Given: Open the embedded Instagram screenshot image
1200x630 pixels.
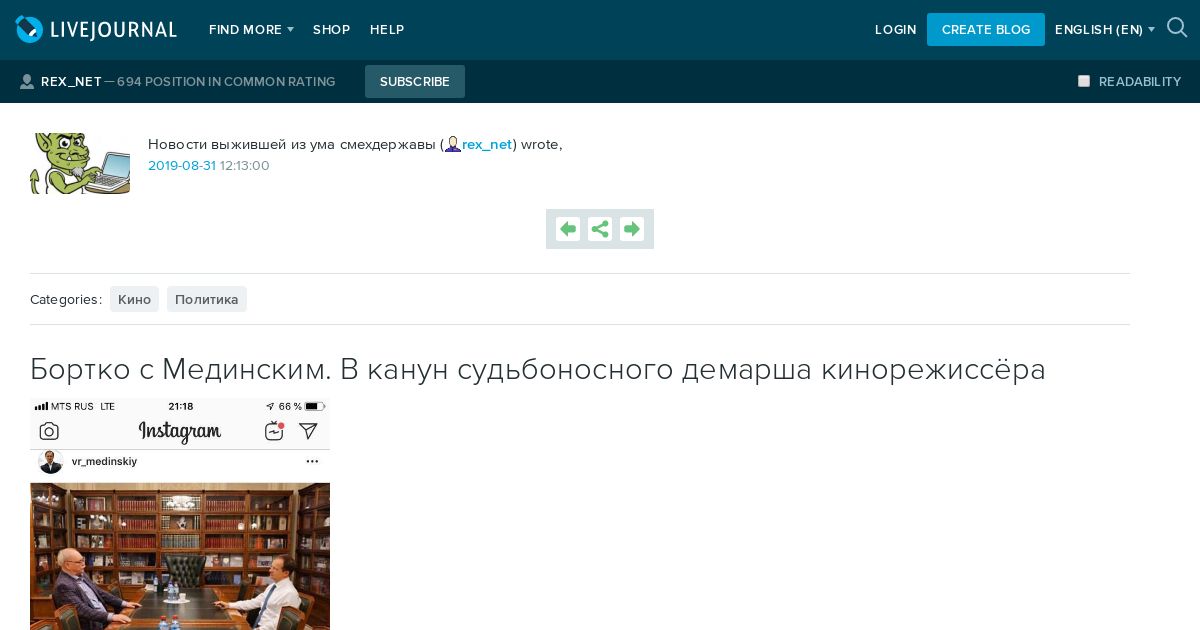Looking at the screenshot, I should 180,514.
